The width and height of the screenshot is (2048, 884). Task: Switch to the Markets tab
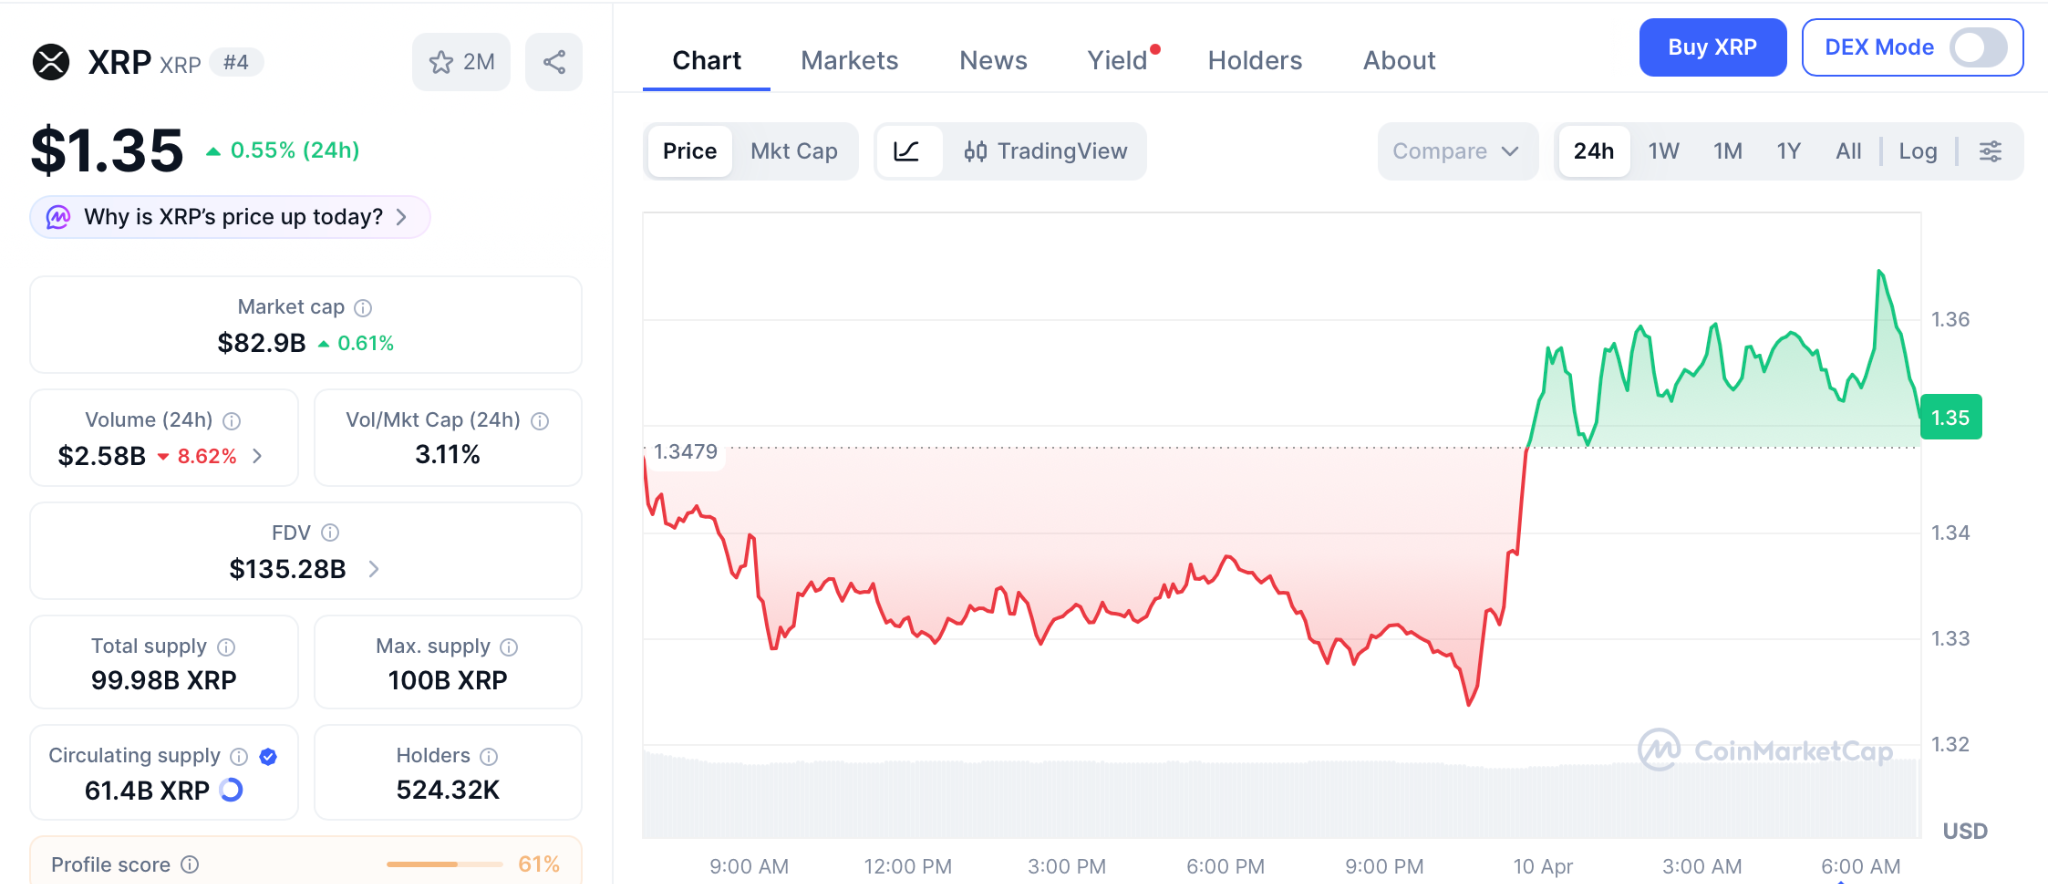tap(849, 60)
